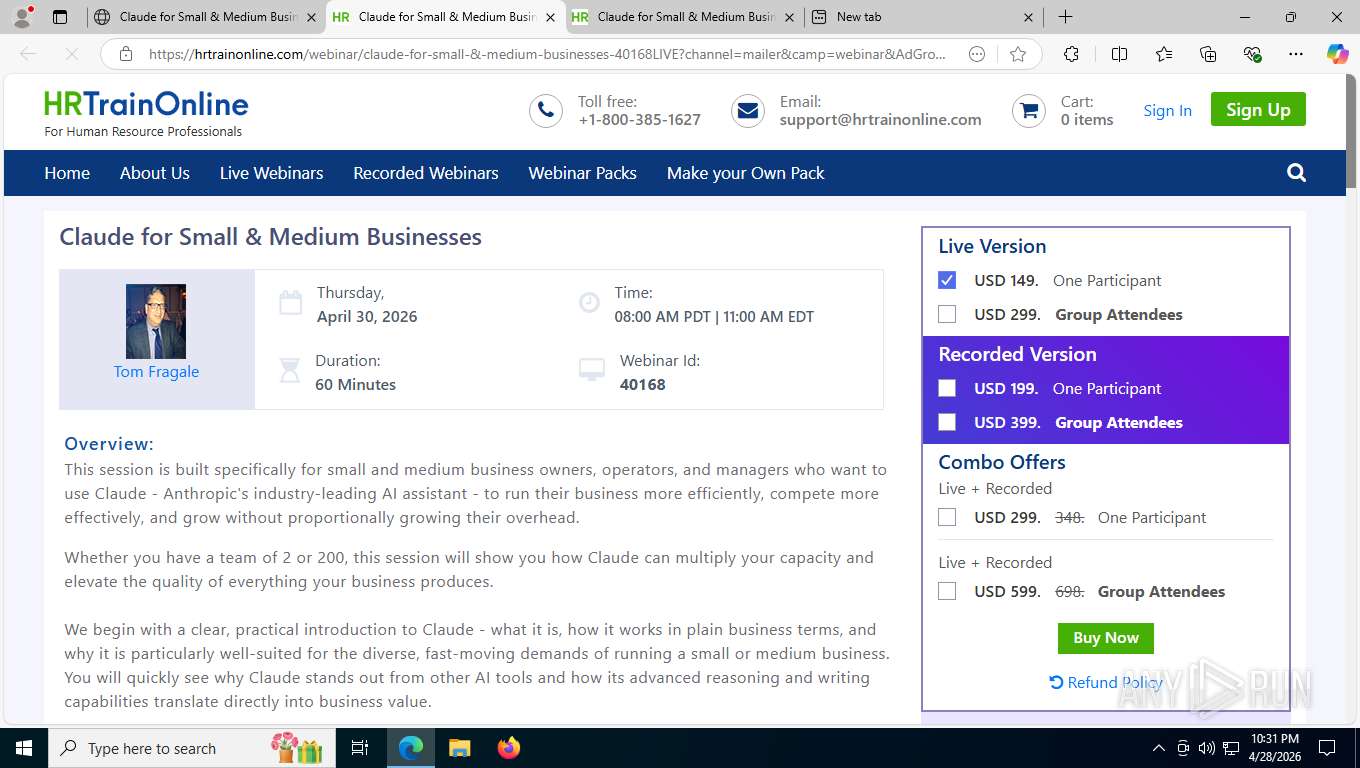Check Live Version USD 299 Group Attendees
1360x768 pixels.
point(947,314)
